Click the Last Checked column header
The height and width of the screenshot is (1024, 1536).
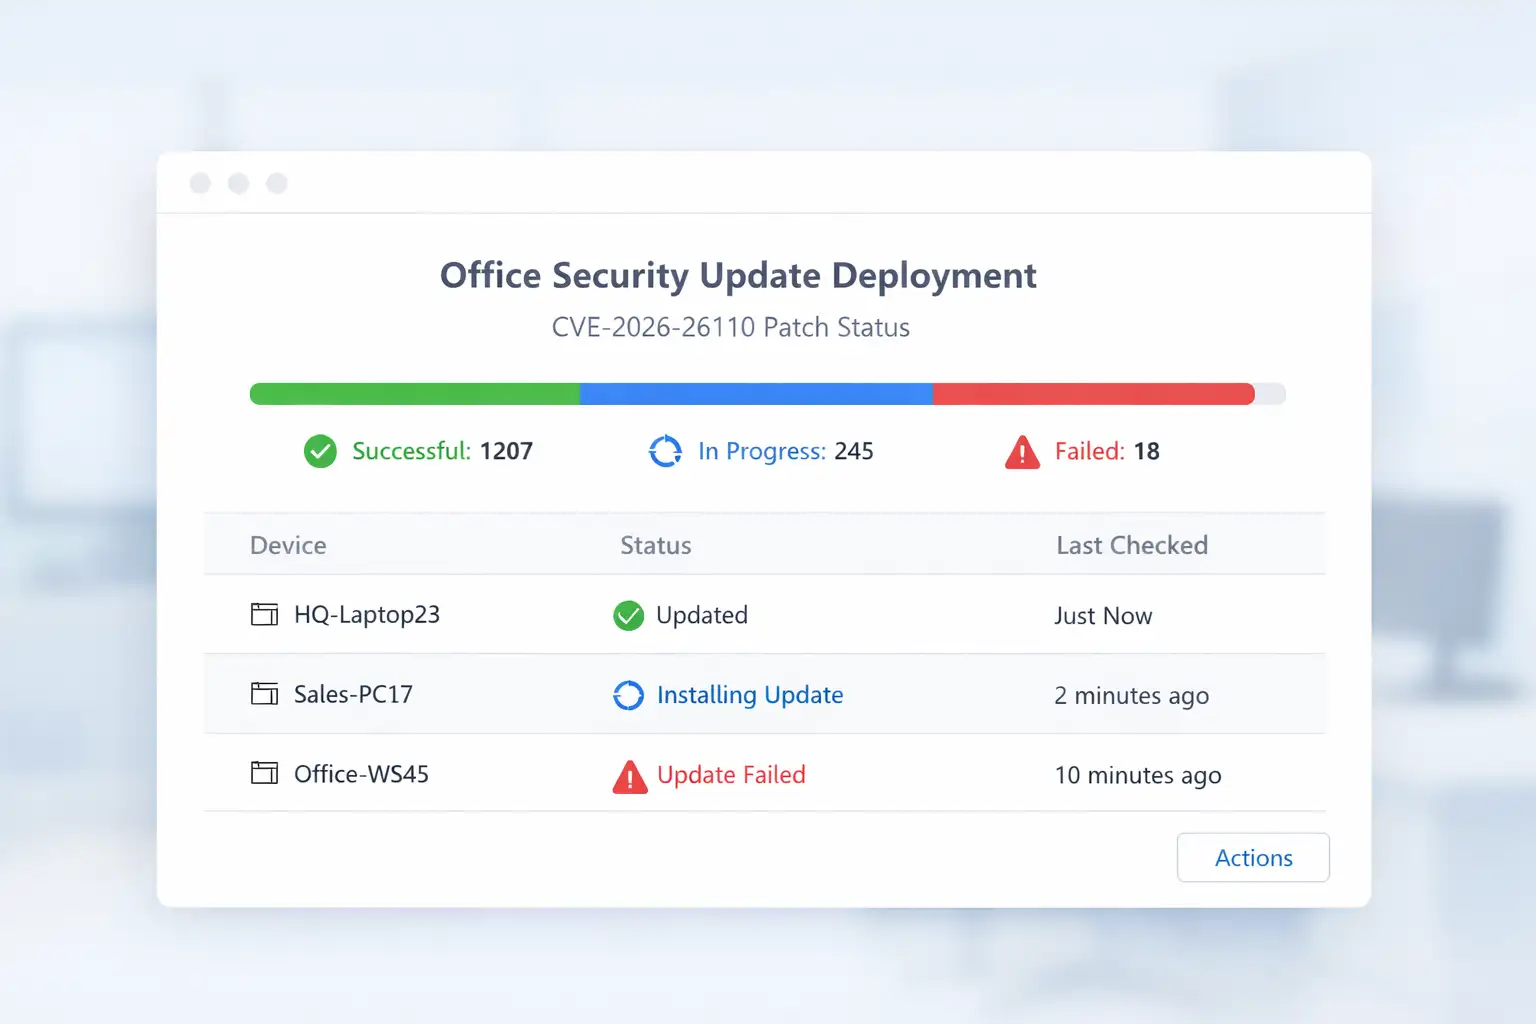(x=1131, y=545)
